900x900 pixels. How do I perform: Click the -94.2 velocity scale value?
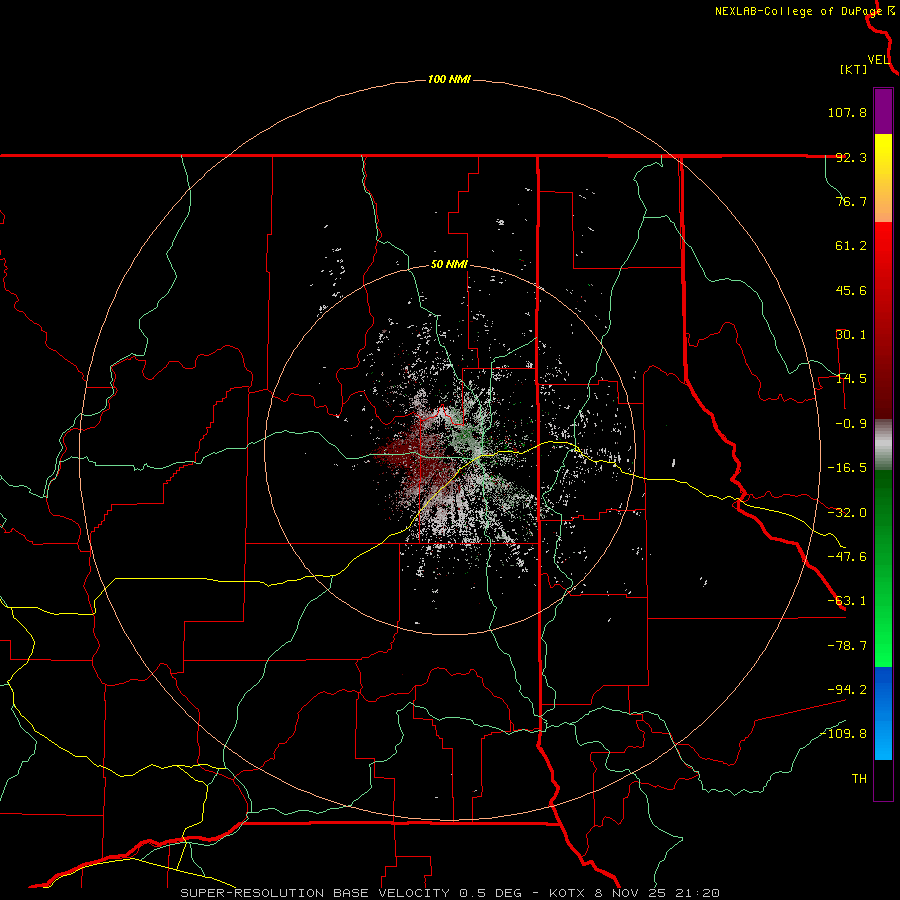click(847, 690)
